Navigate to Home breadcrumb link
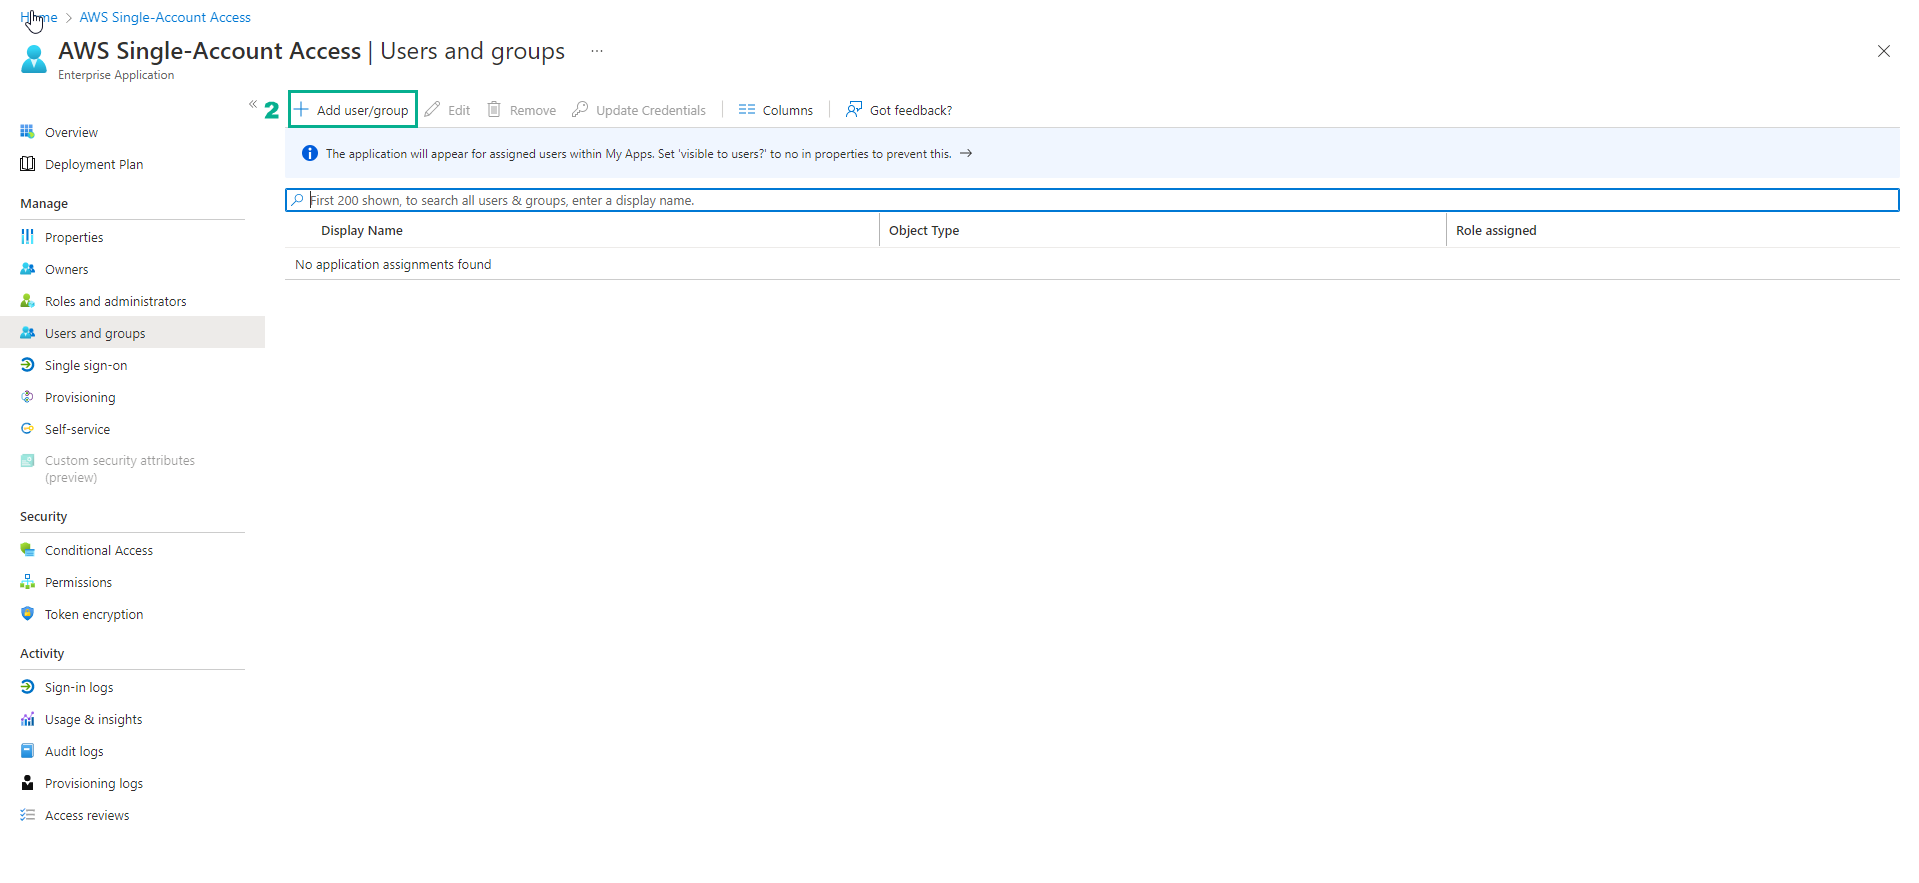This screenshot has width=1919, height=883. click(38, 17)
